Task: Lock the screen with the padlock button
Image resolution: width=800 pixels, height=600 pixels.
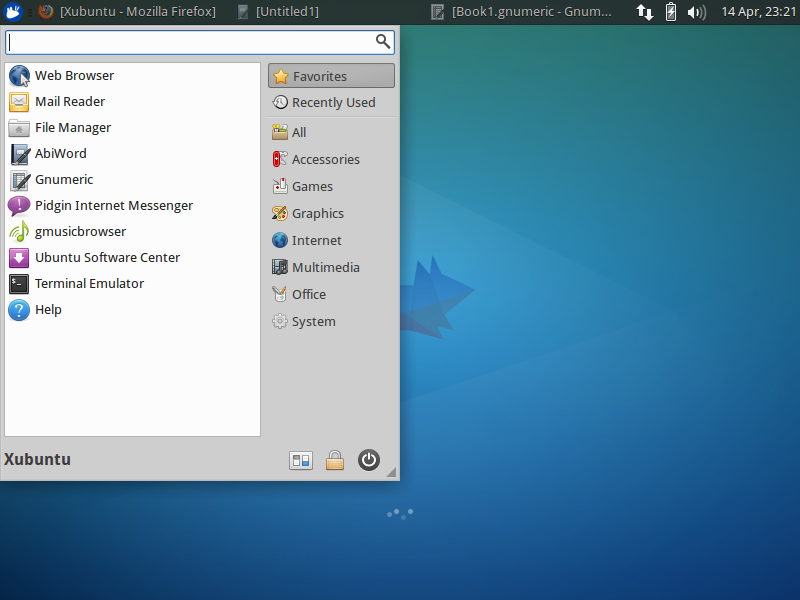Action: click(335, 460)
